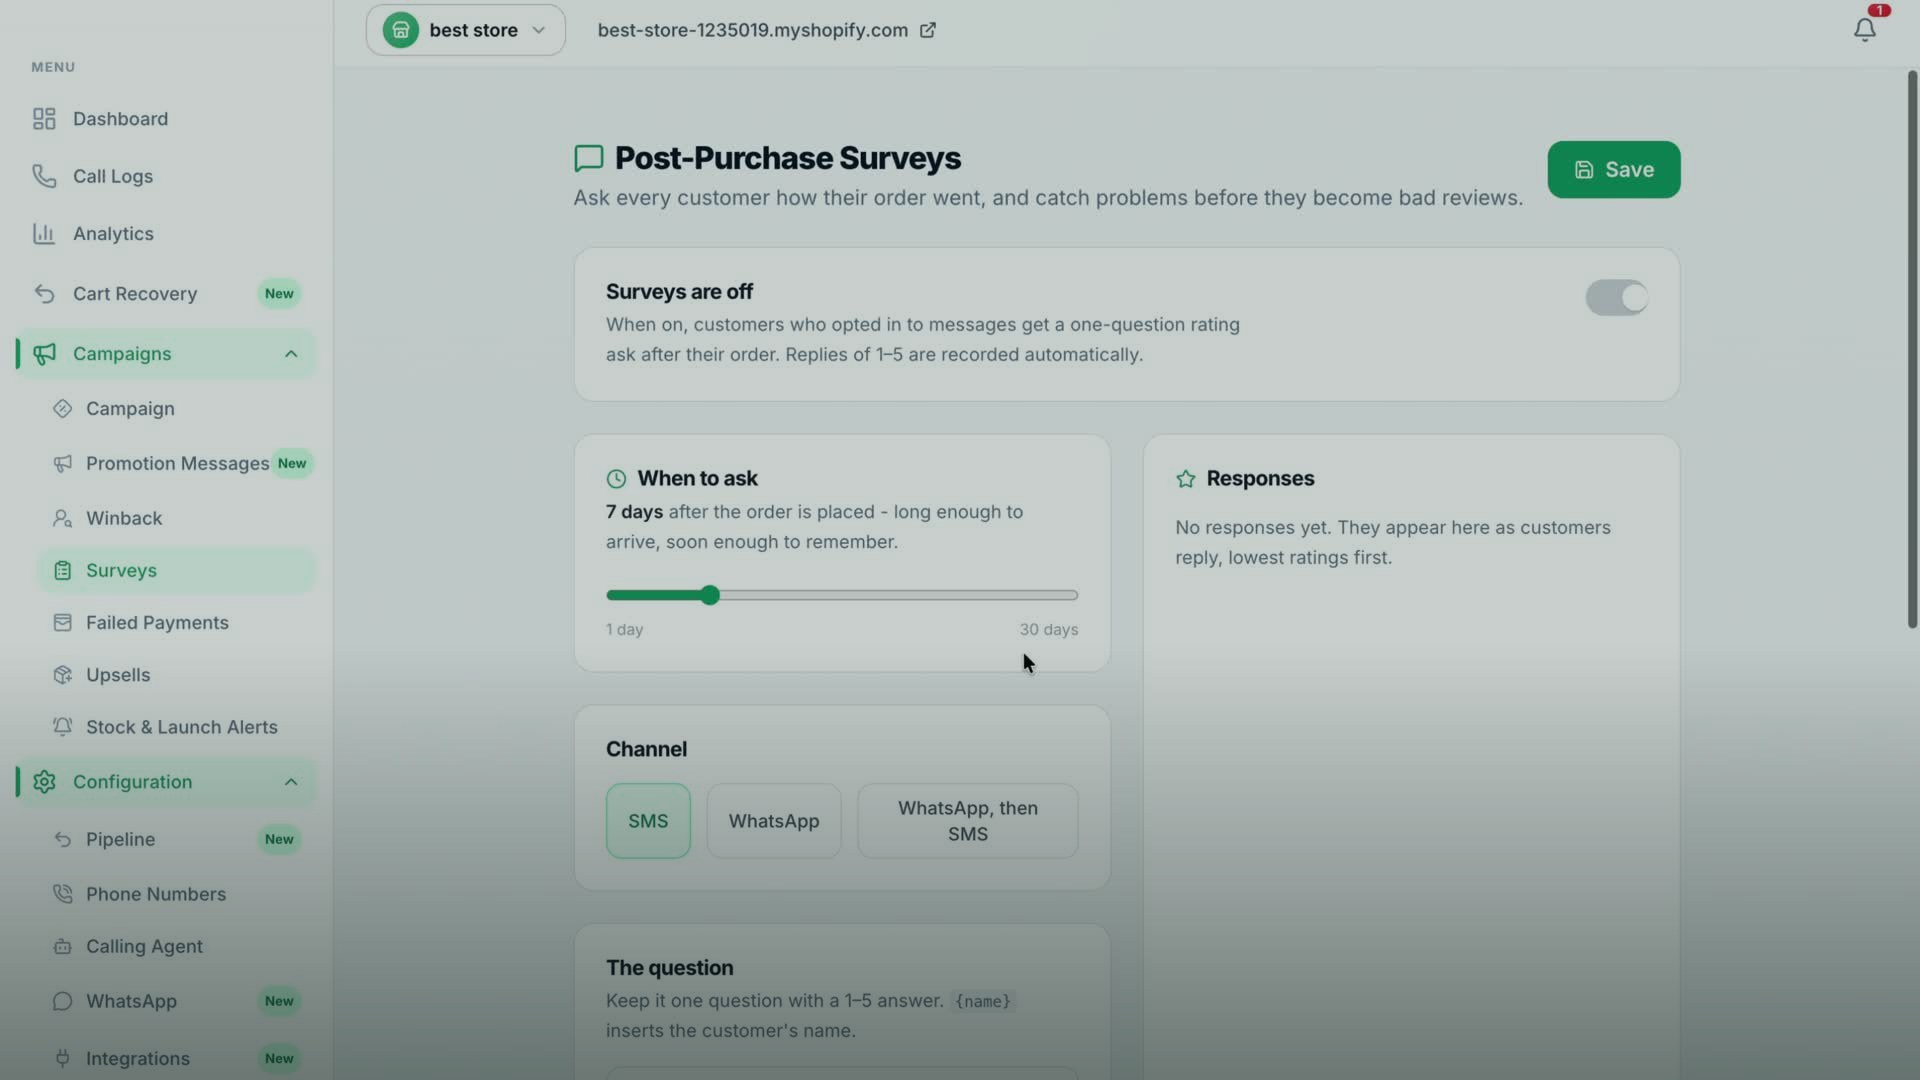The height and width of the screenshot is (1080, 1920).
Task: Open the best store selector dropdown
Action: click(466, 30)
